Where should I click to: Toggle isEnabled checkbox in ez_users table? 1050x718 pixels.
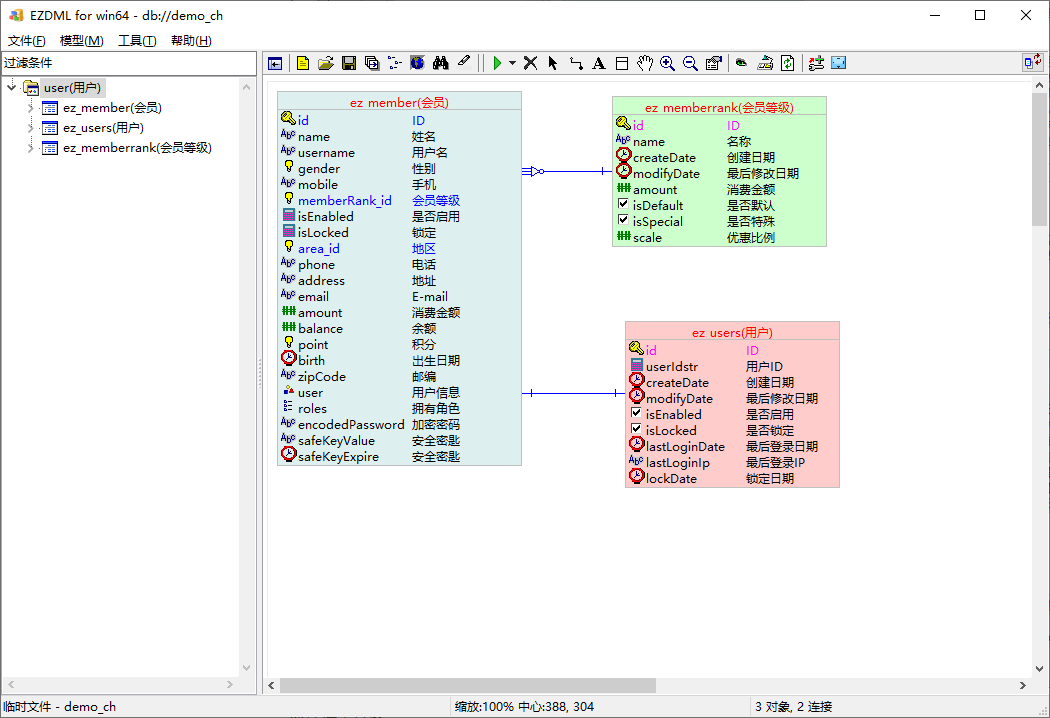[x=636, y=414]
